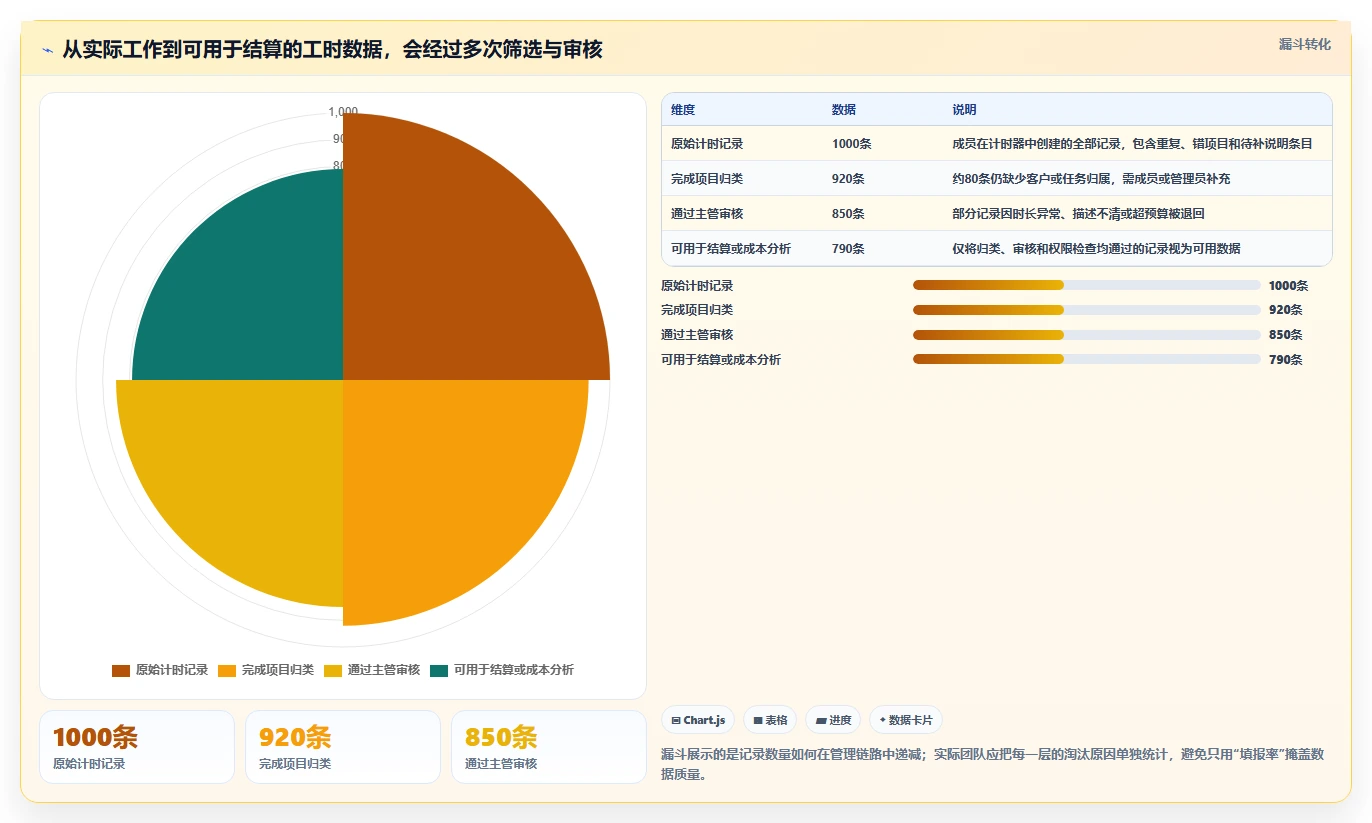This screenshot has width=1372, height=823.
Task: Click the 790条 value in the table
Action: pyautogui.click(x=848, y=249)
